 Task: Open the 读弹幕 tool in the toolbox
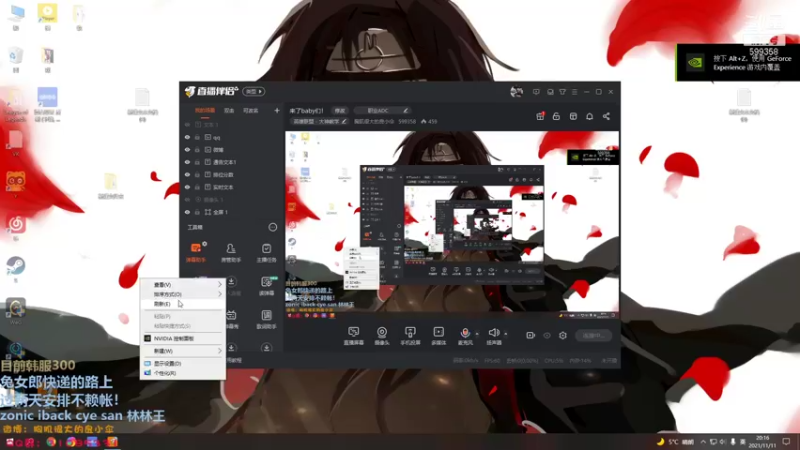[x=266, y=286]
